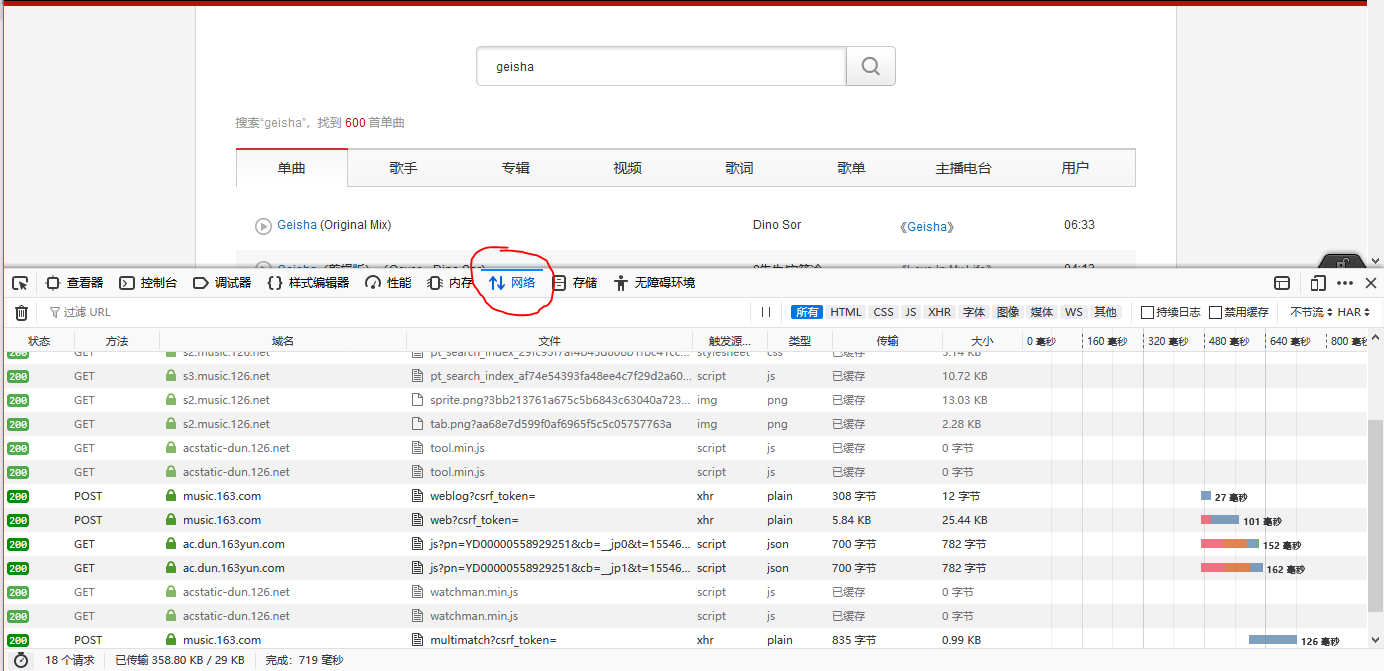
Task: Select the 所有 filter button
Action: (807, 312)
